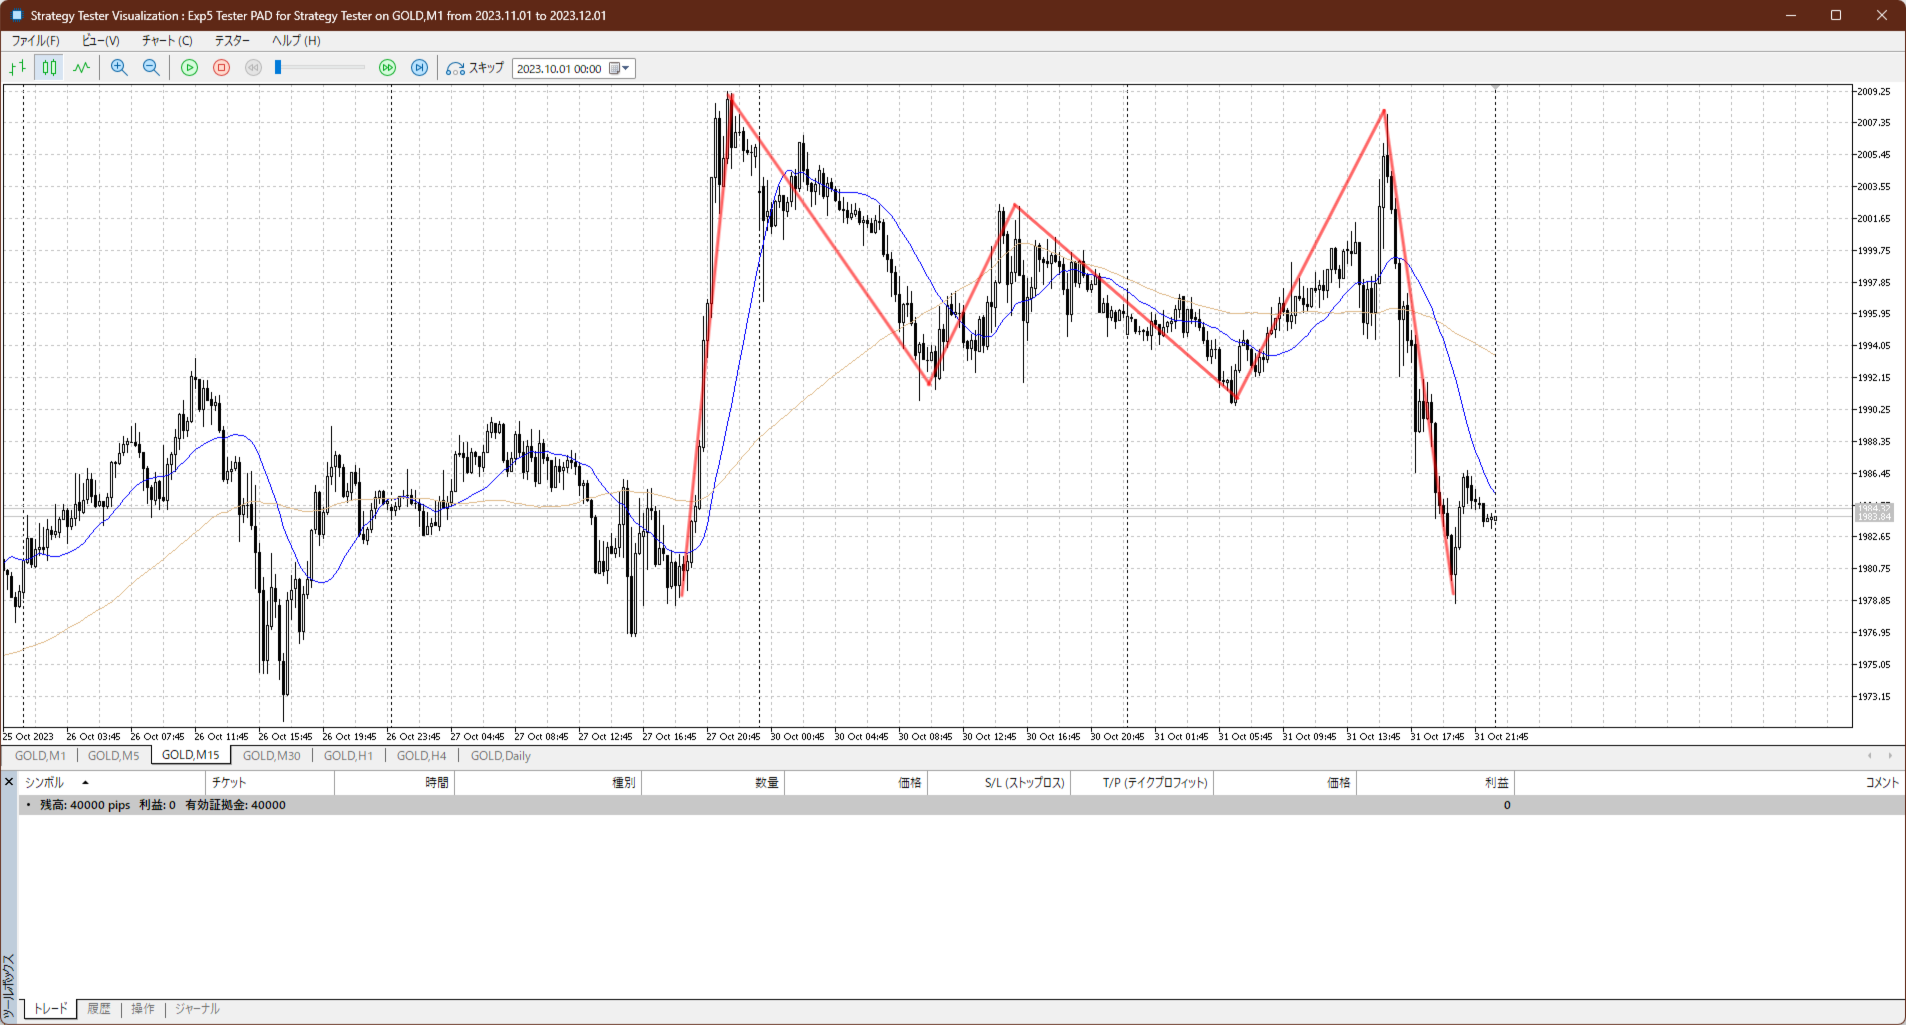Click the playback speed slider

pyautogui.click(x=320, y=68)
